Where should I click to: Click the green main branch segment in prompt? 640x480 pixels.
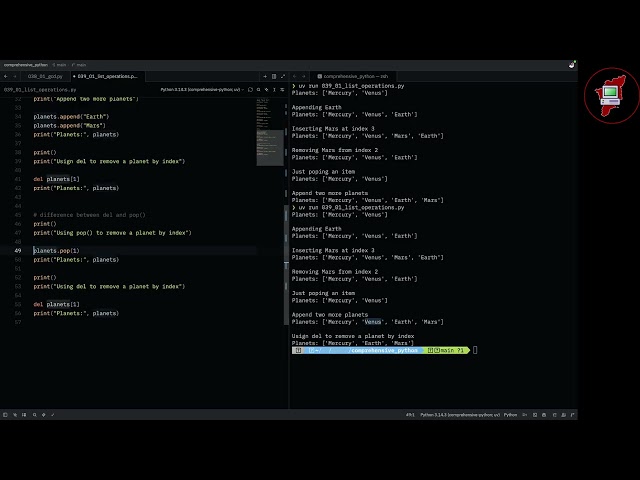tap(446, 350)
